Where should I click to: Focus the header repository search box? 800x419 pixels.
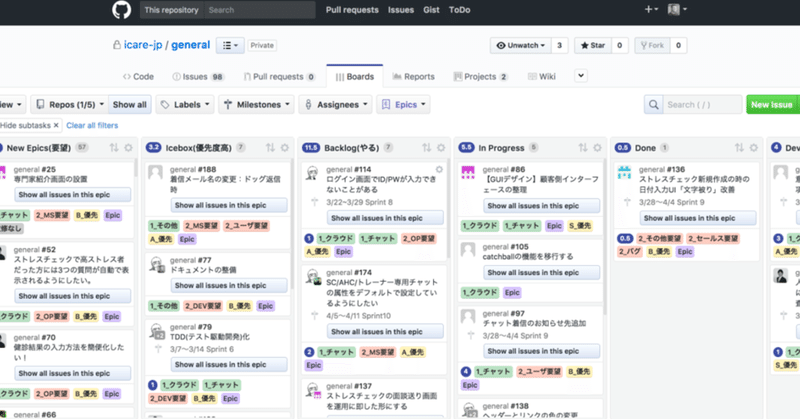[260, 10]
